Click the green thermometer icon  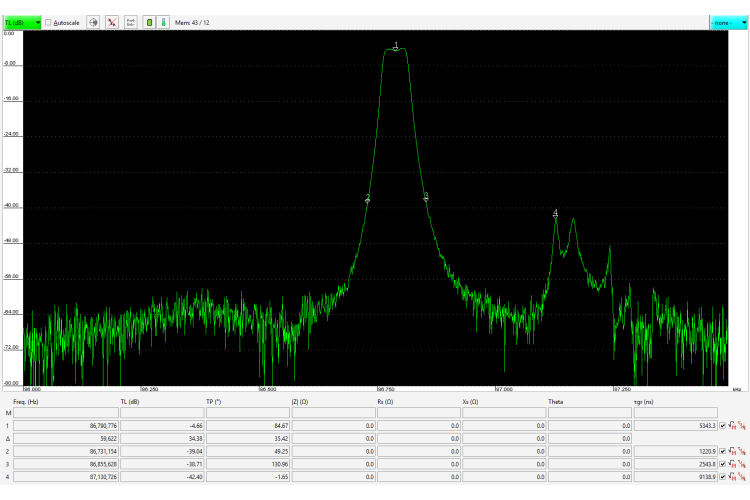pos(163,22)
